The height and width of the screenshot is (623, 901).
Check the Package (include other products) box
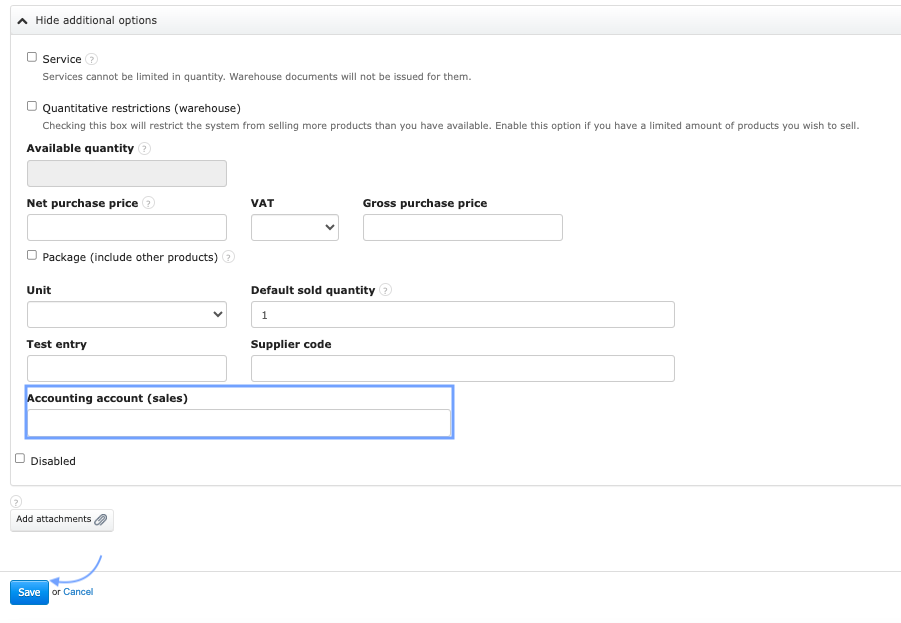coord(32,256)
